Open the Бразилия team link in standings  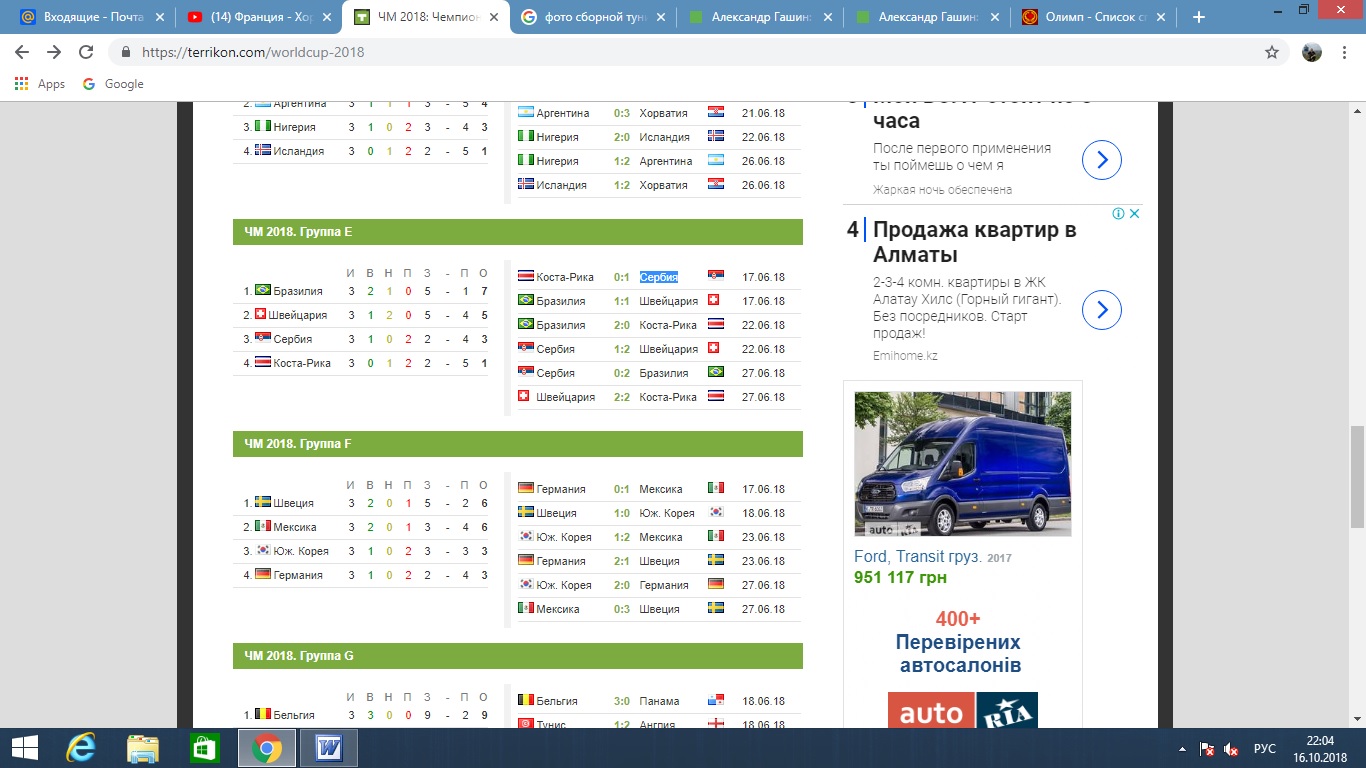(298, 291)
